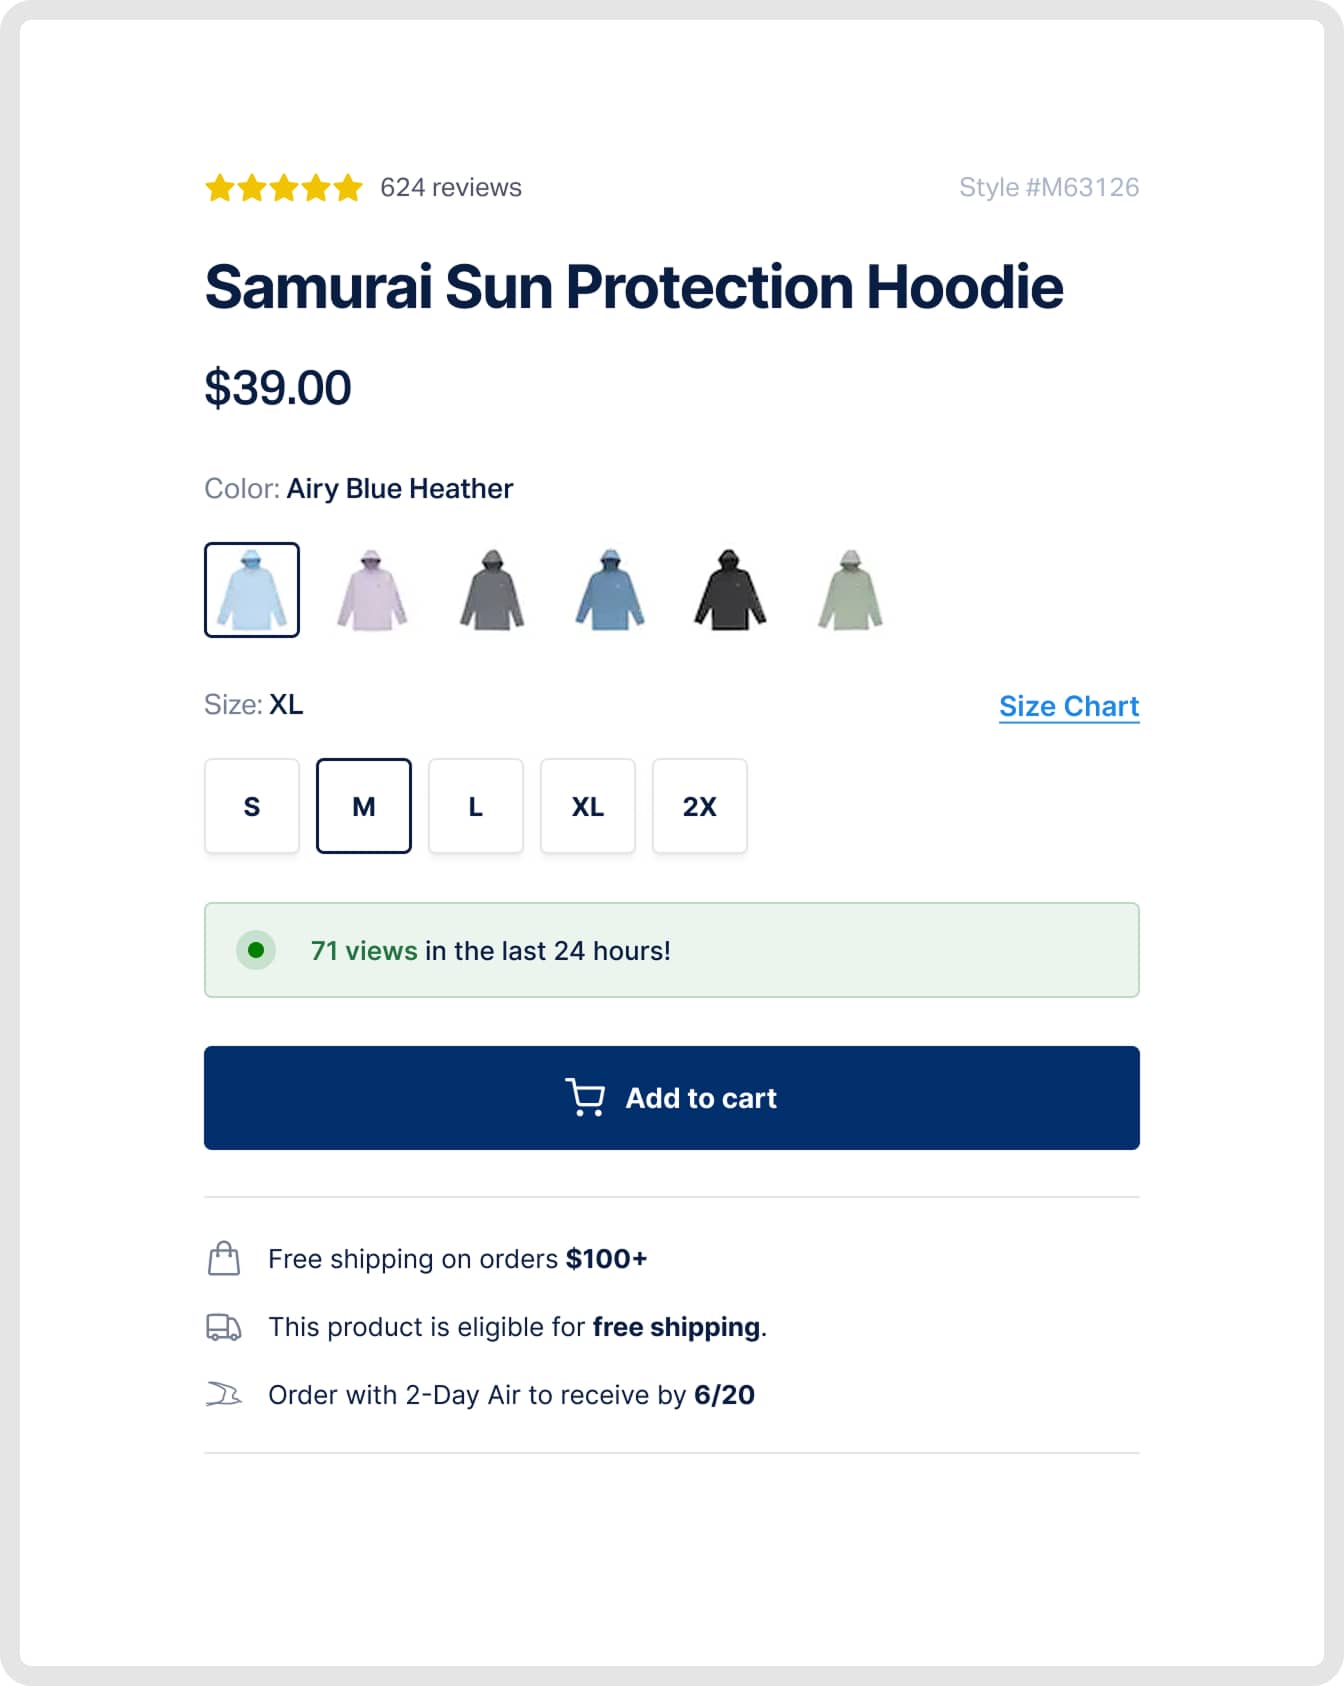Open the Size Chart
The height and width of the screenshot is (1686, 1344).
click(1068, 705)
